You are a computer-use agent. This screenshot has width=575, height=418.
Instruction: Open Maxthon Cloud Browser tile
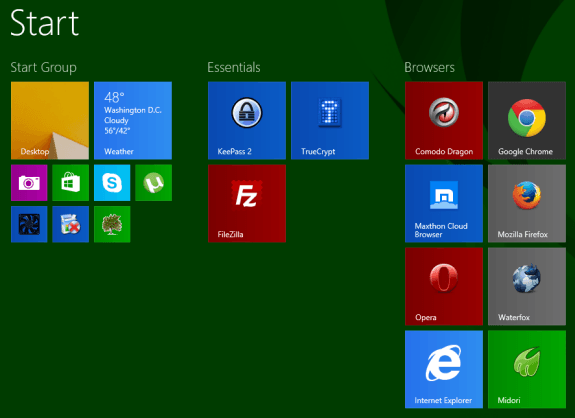444,204
